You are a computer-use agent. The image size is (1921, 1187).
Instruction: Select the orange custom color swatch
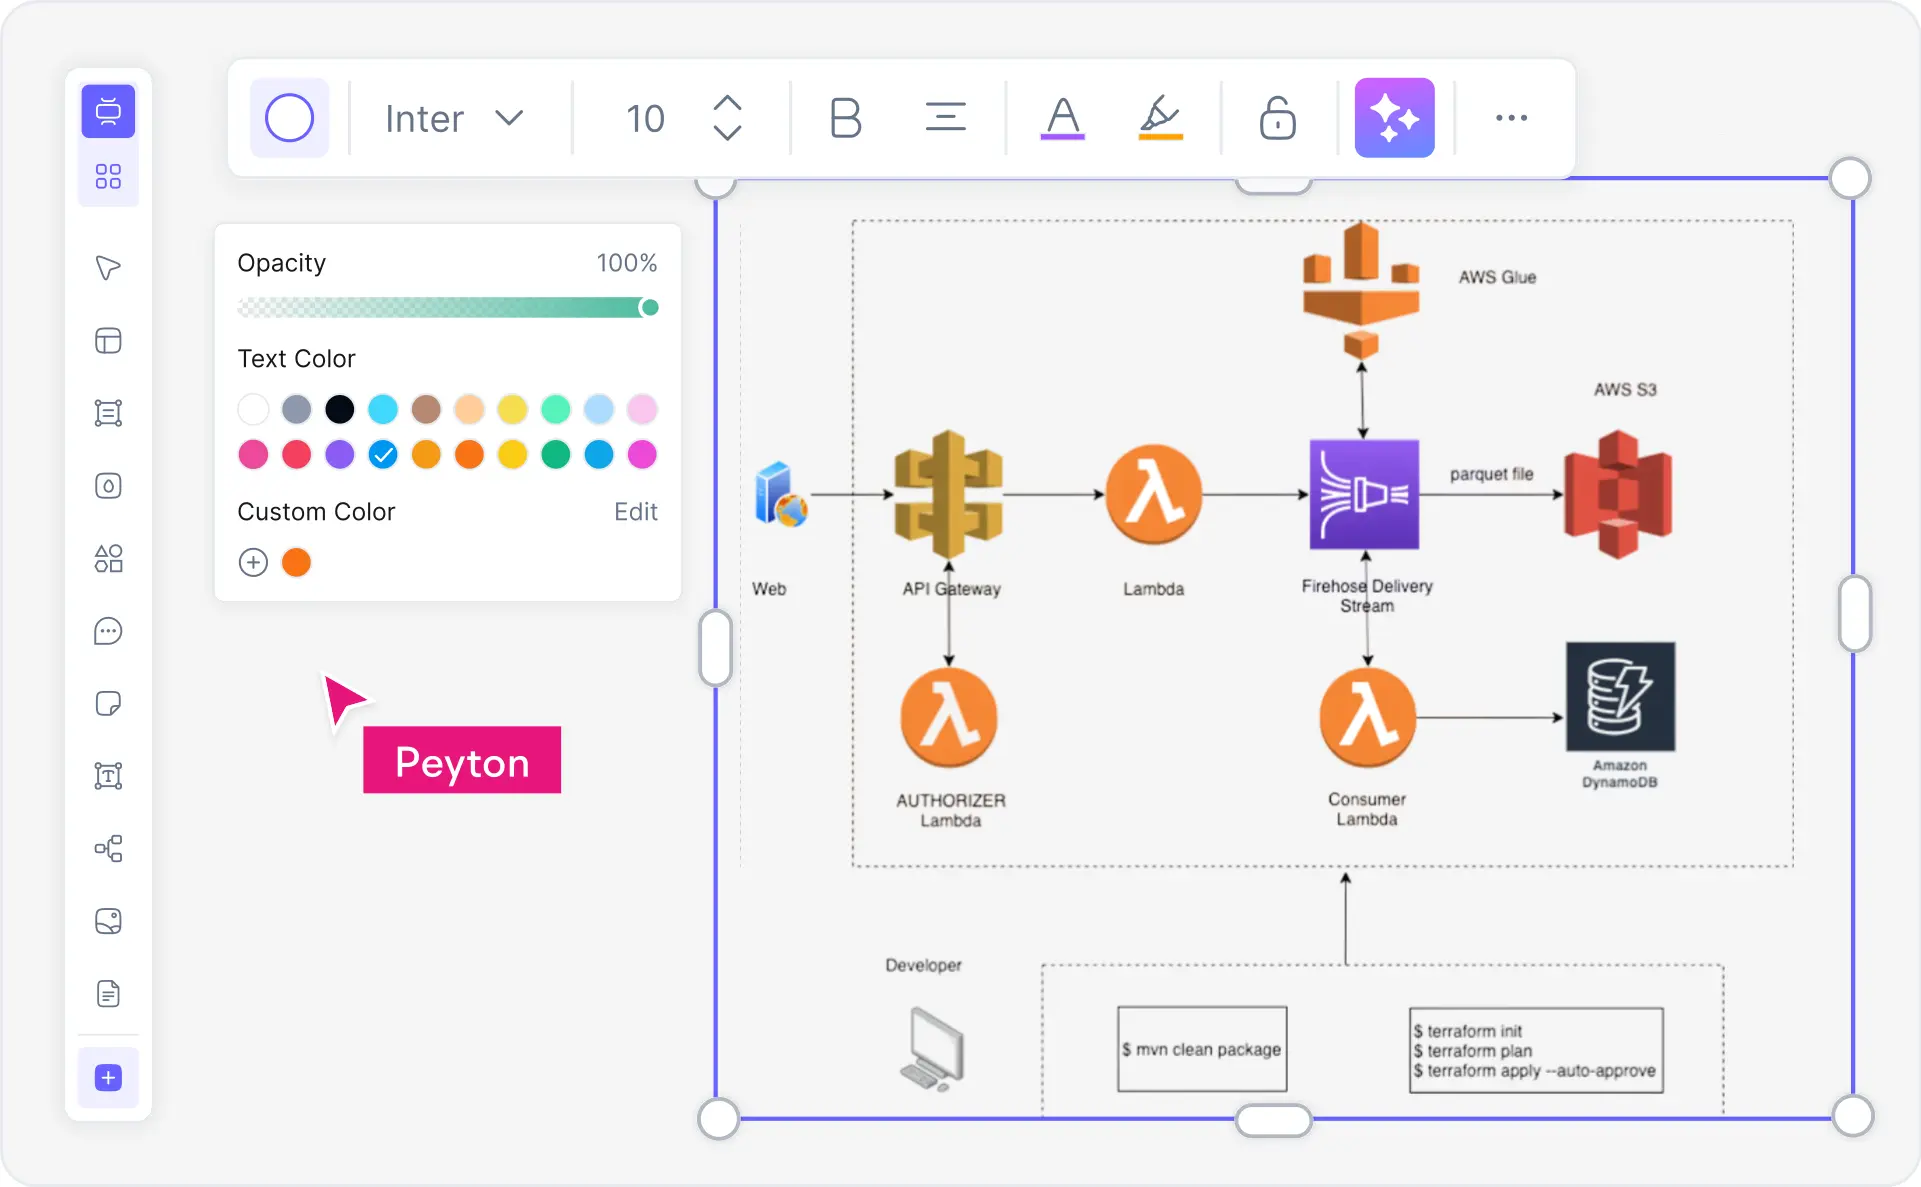pyautogui.click(x=296, y=563)
